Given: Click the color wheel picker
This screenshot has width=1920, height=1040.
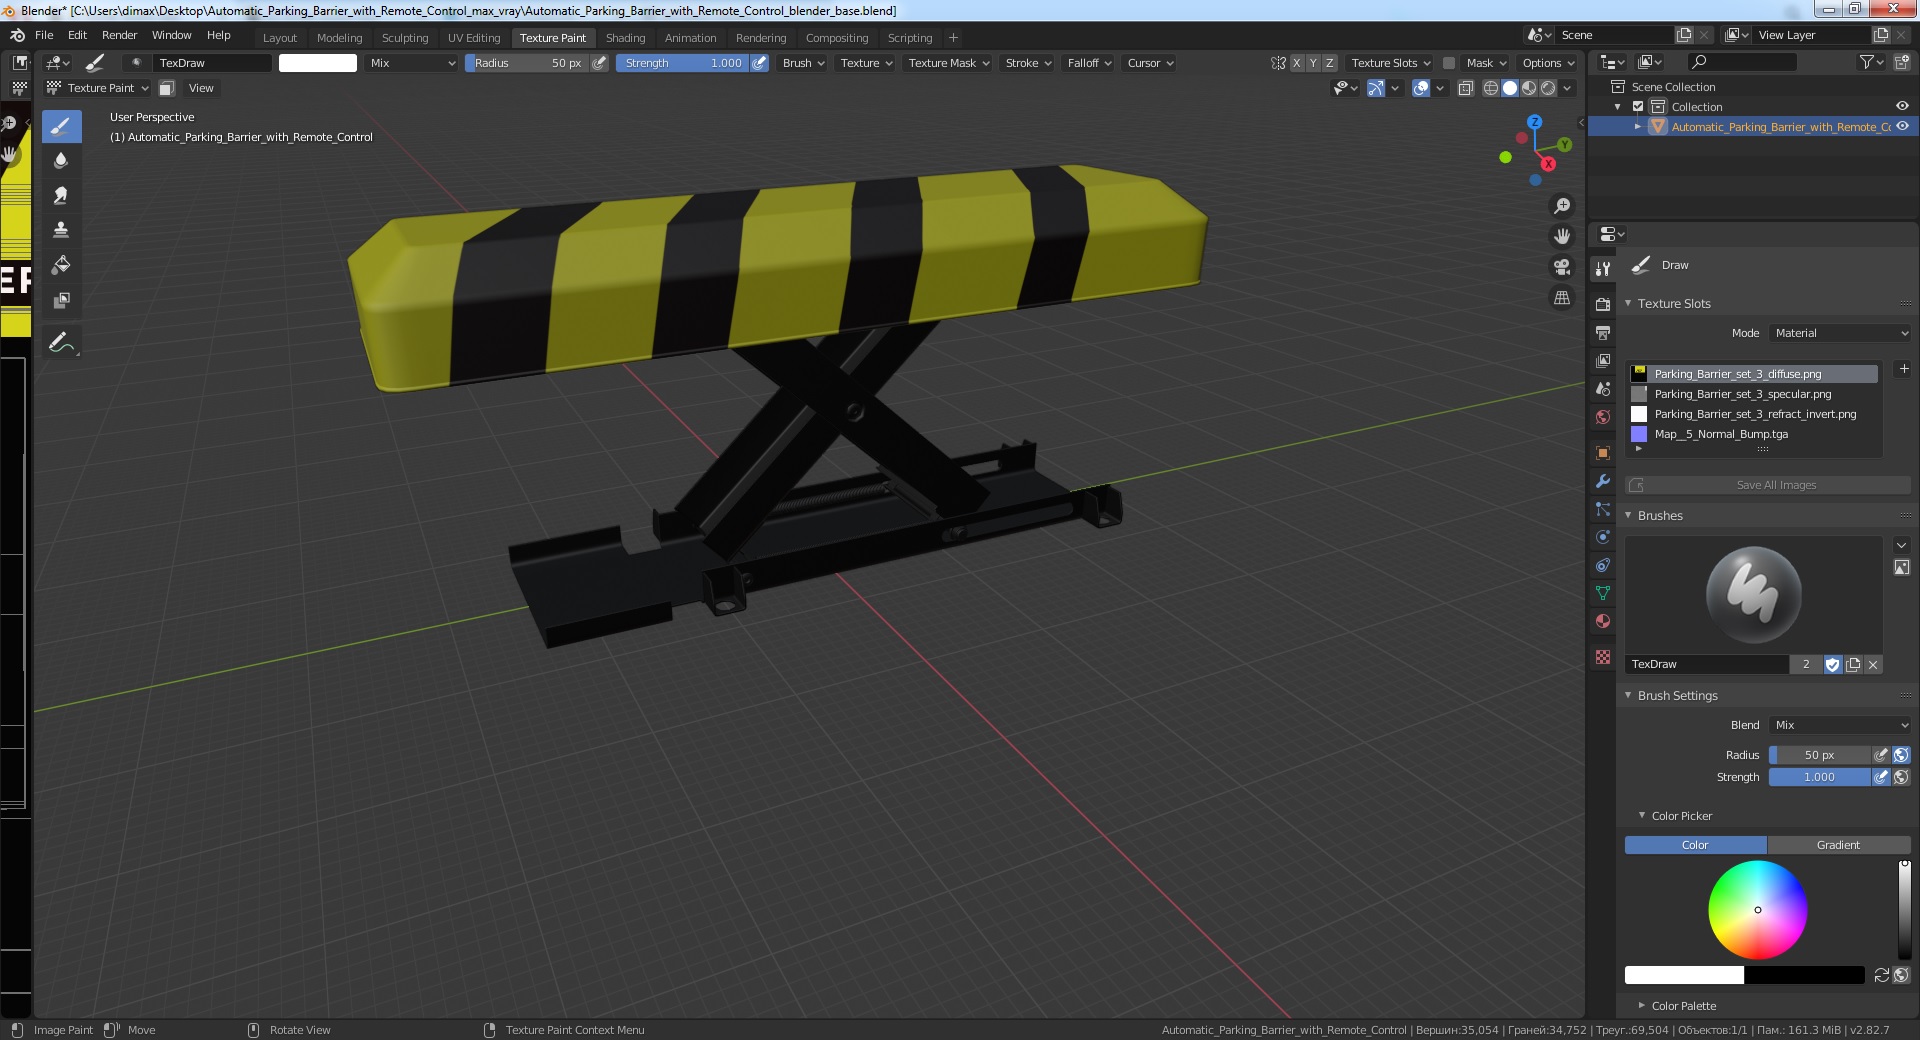Looking at the screenshot, I should [x=1757, y=910].
